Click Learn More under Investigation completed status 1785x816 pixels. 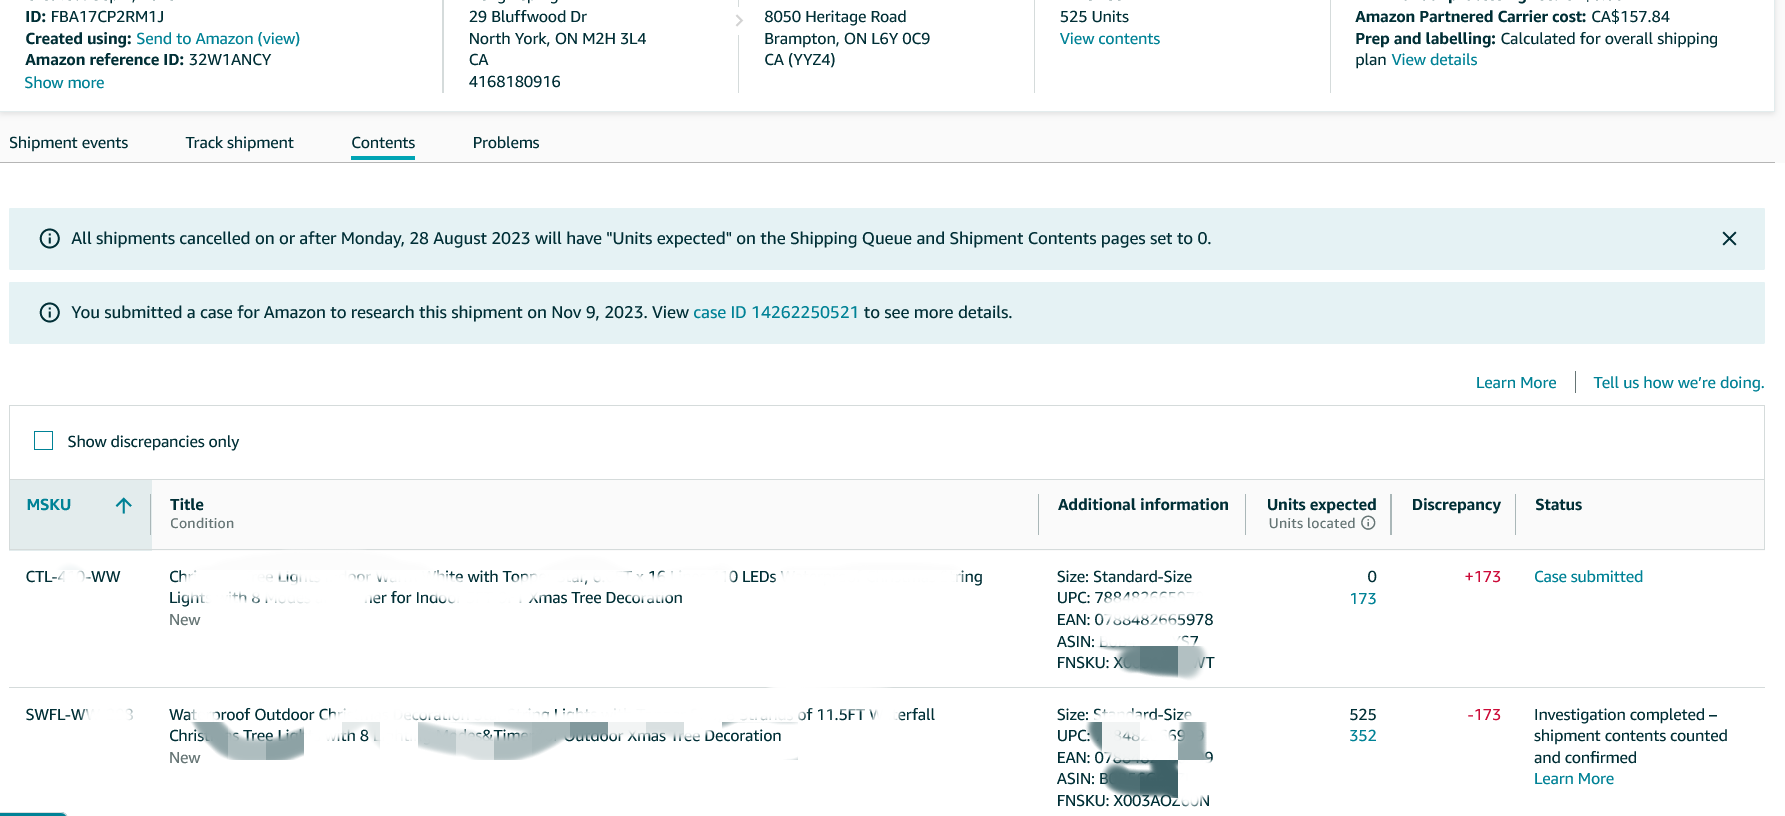pyautogui.click(x=1574, y=779)
